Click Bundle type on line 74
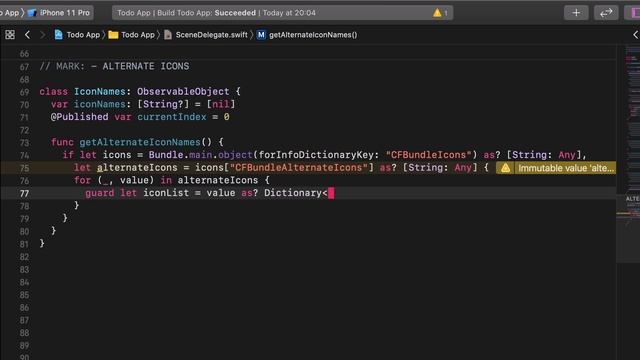The image size is (640, 360). (166, 155)
